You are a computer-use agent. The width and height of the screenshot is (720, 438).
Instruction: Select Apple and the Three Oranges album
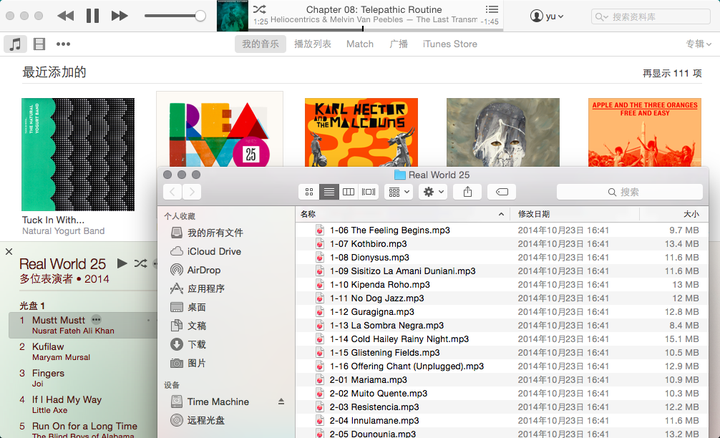645,132
